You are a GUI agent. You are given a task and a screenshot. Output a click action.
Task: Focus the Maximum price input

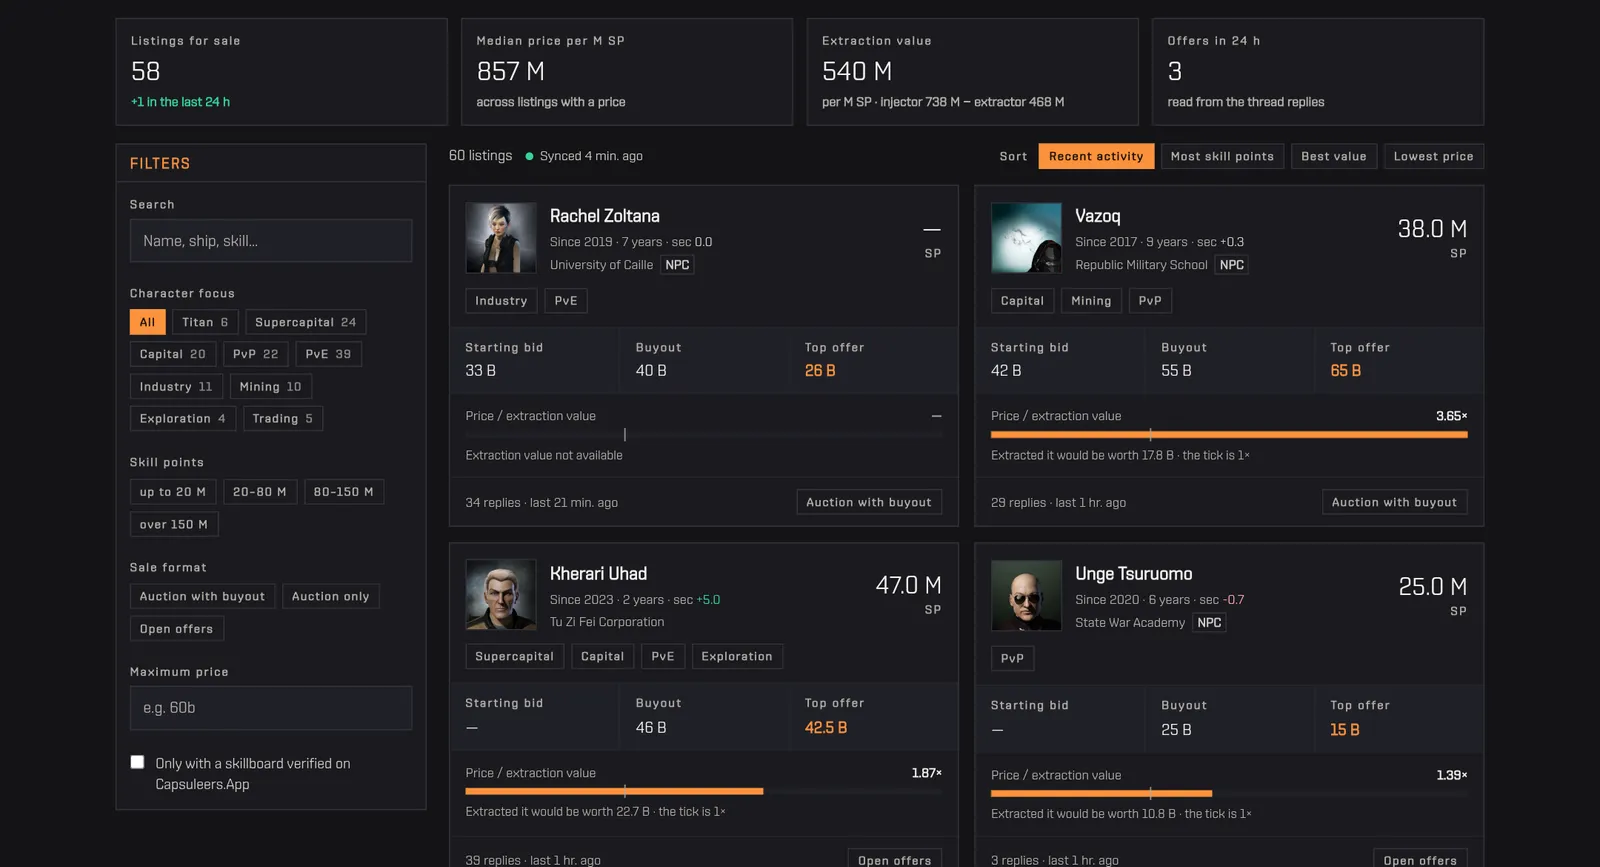click(x=271, y=708)
